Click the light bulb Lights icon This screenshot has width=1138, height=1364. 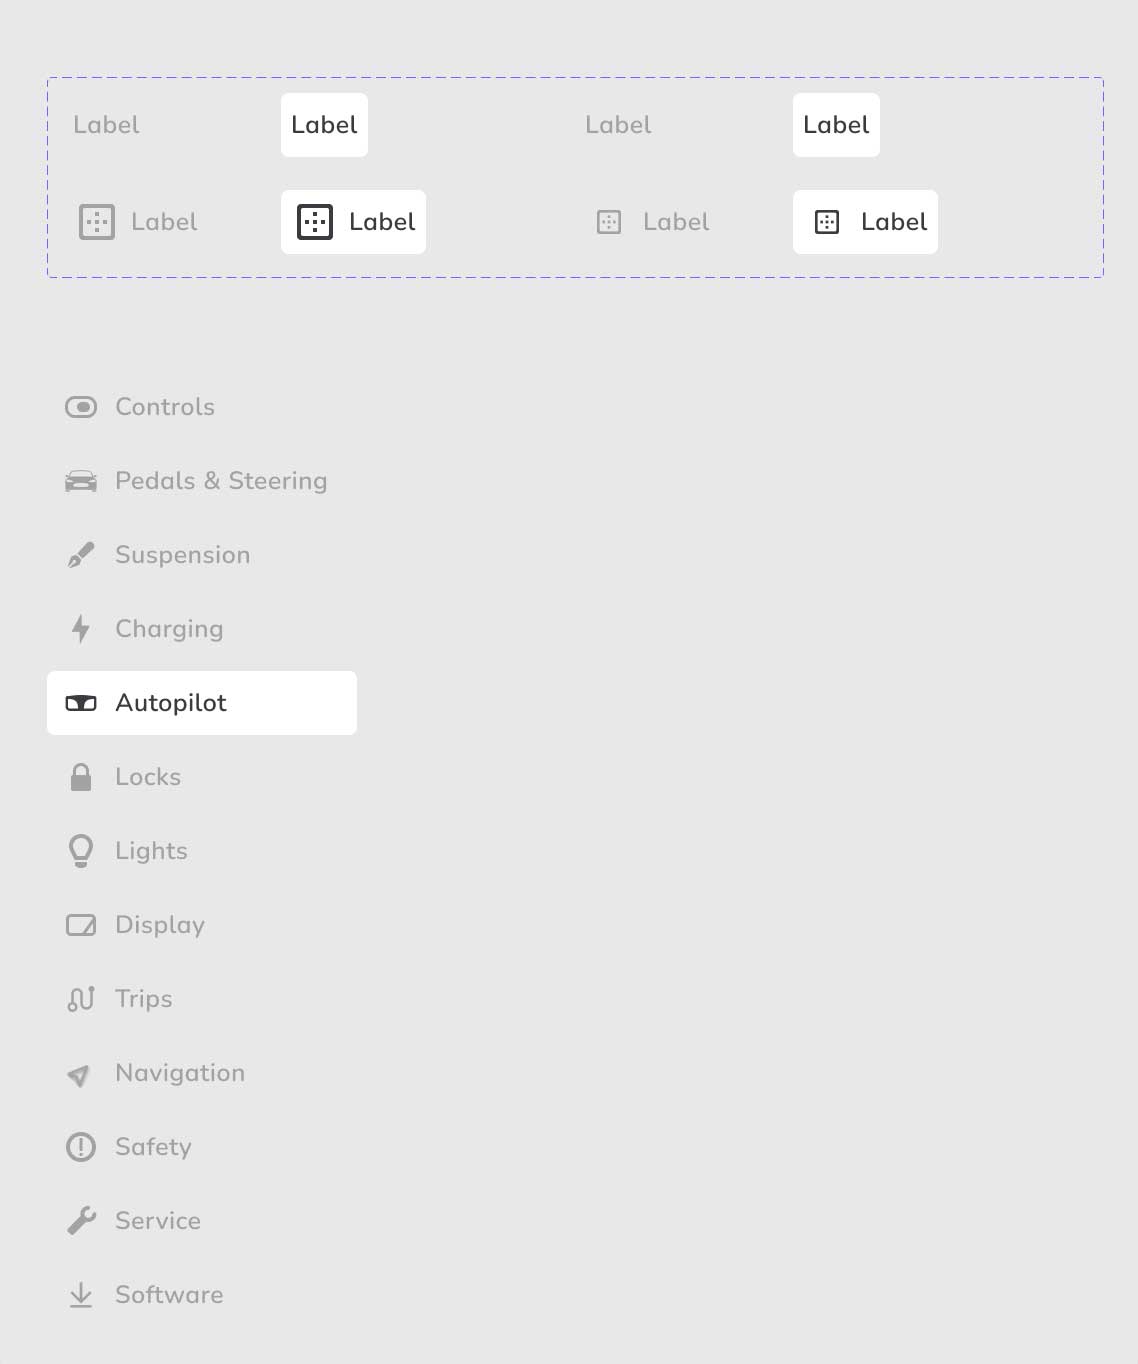click(81, 851)
